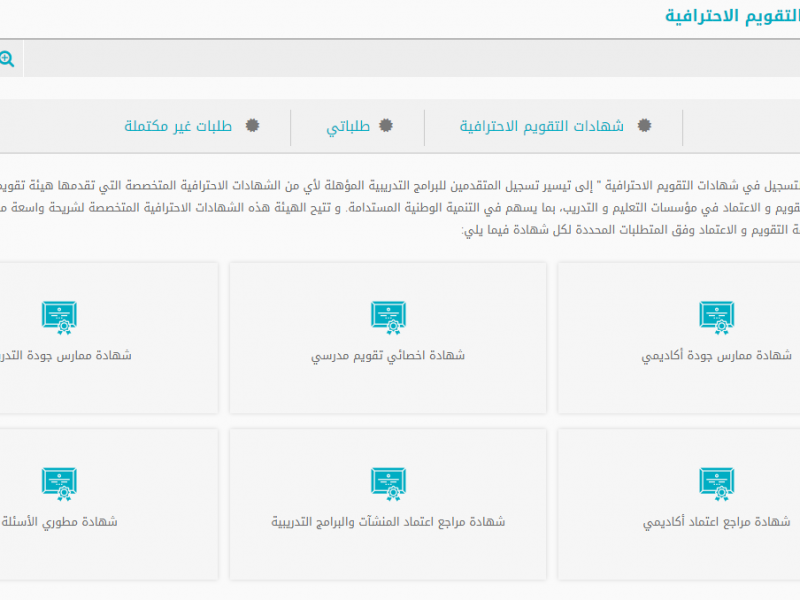Click the التقويم الاحترافية page heading

pyautogui.click(x=732, y=16)
